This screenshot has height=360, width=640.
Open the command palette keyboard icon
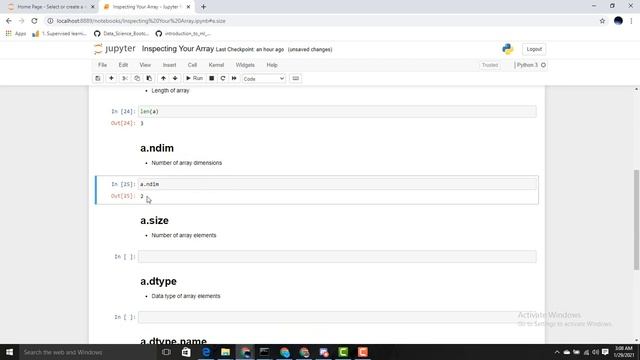pyautogui.click(x=296, y=78)
